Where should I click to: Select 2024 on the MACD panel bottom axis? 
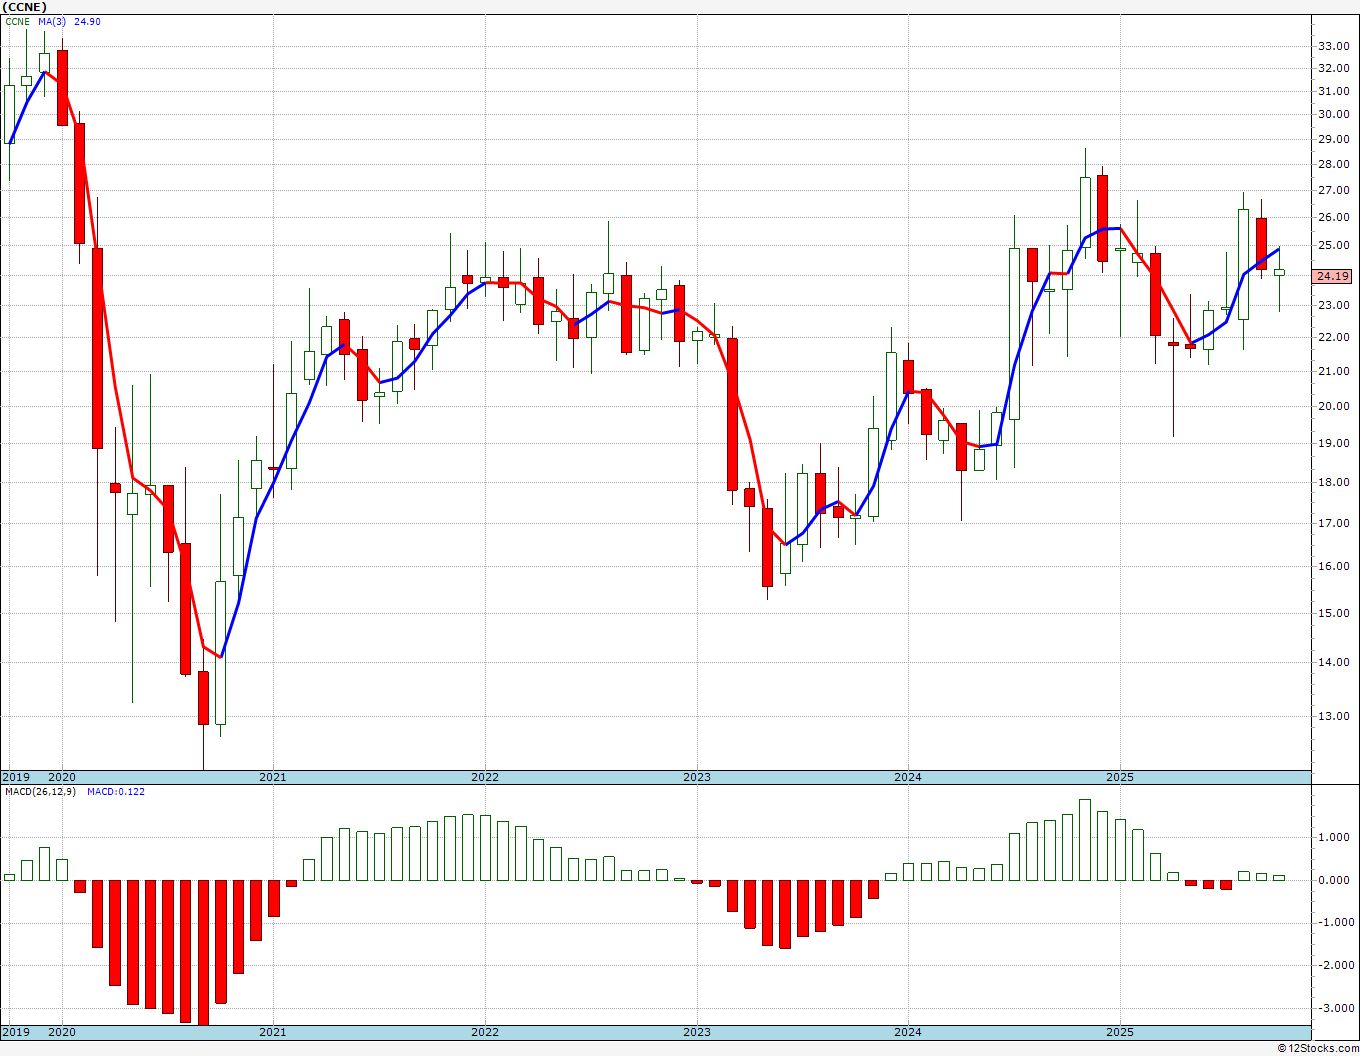tap(908, 1032)
